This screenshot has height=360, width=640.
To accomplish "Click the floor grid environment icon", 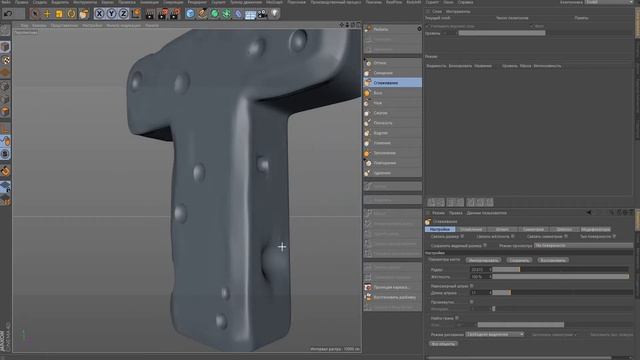I will pyautogui.click(x=250, y=15).
